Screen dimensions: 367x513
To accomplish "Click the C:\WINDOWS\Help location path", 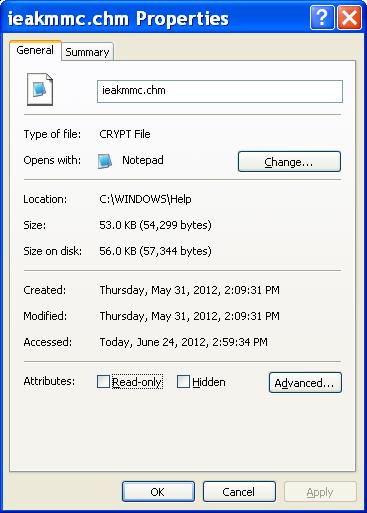I will pyautogui.click(x=145, y=199).
